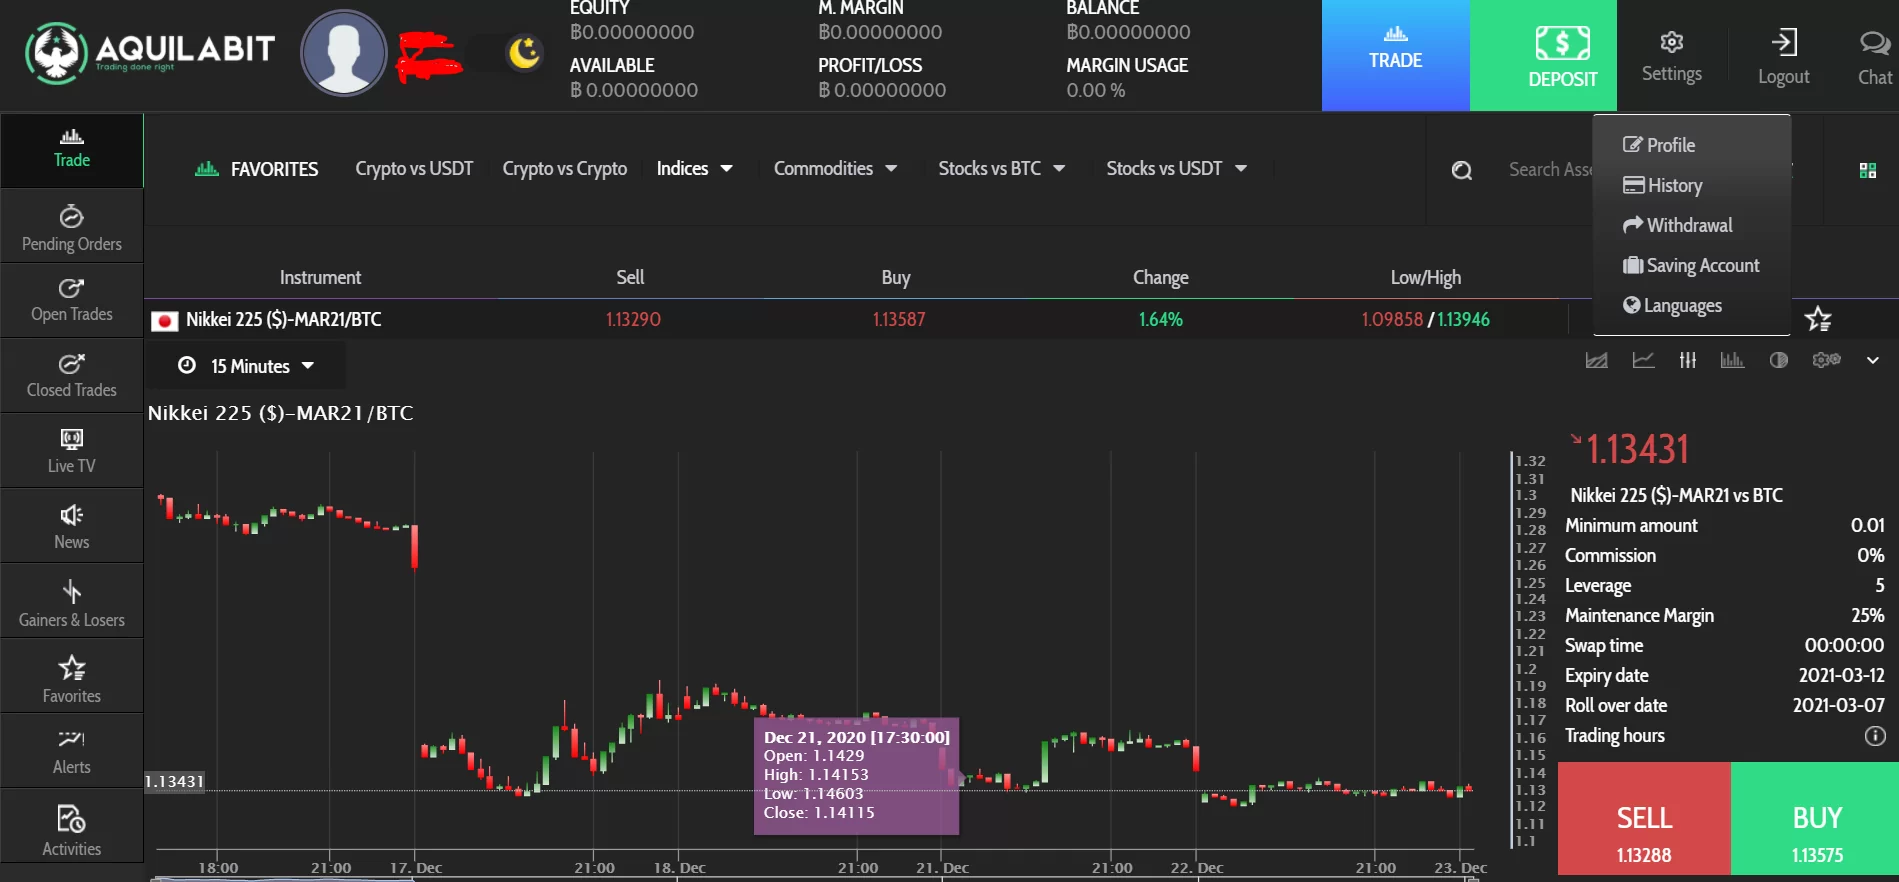Expand chart toolbar chevron
The height and width of the screenshot is (882, 1899).
(1872, 360)
